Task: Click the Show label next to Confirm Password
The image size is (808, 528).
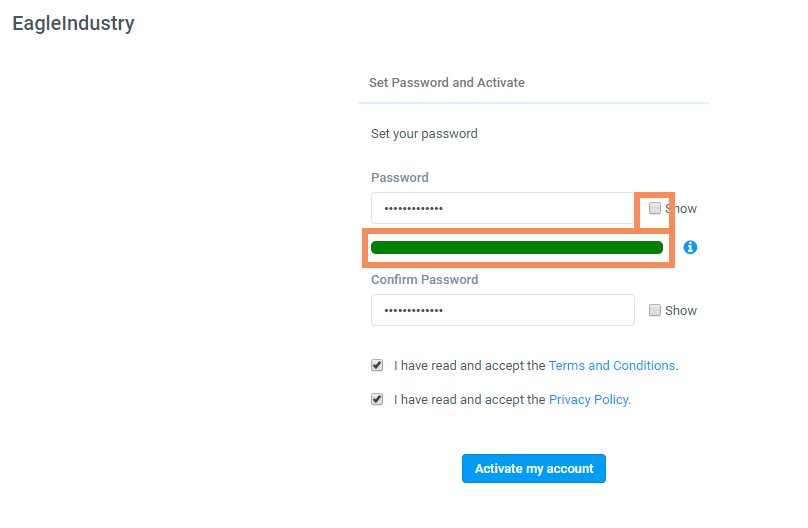Action: (681, 311)
